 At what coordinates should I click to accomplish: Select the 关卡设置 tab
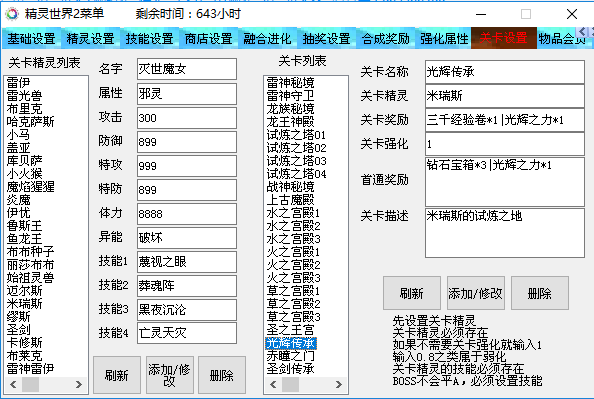(504, 38)
